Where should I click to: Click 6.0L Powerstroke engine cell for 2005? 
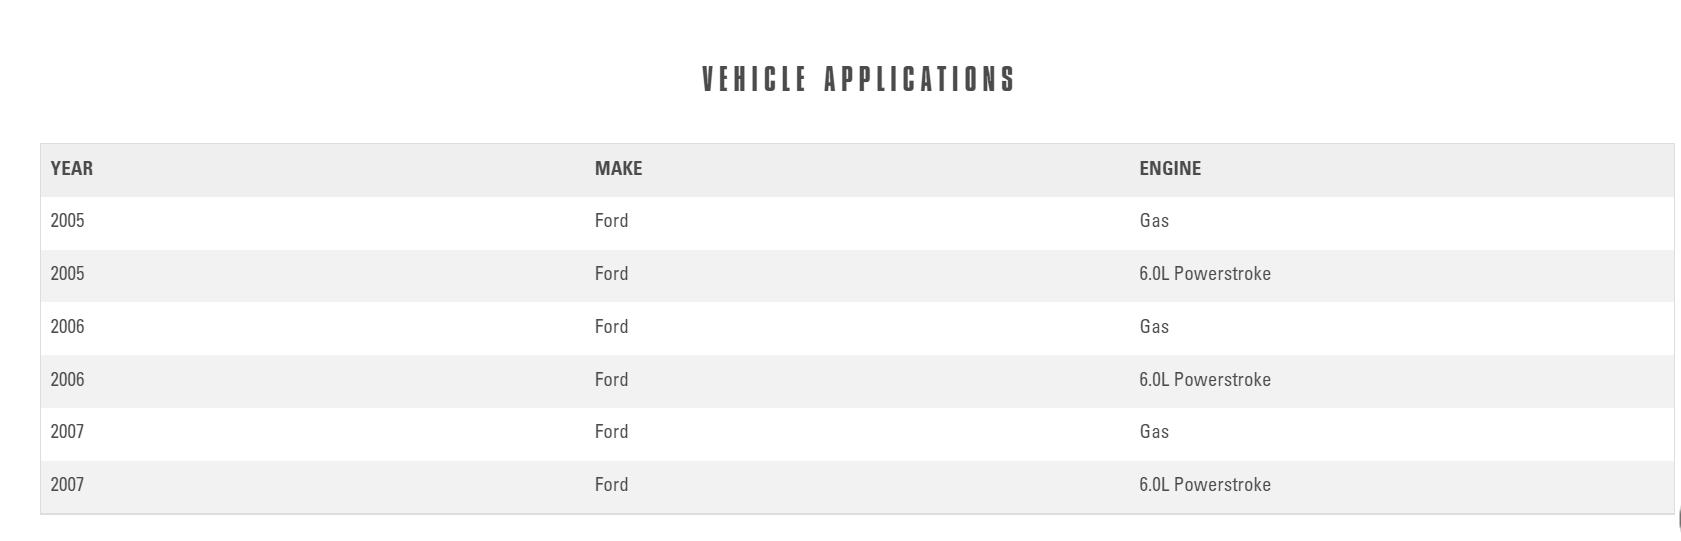click(x=1204, y=274)
